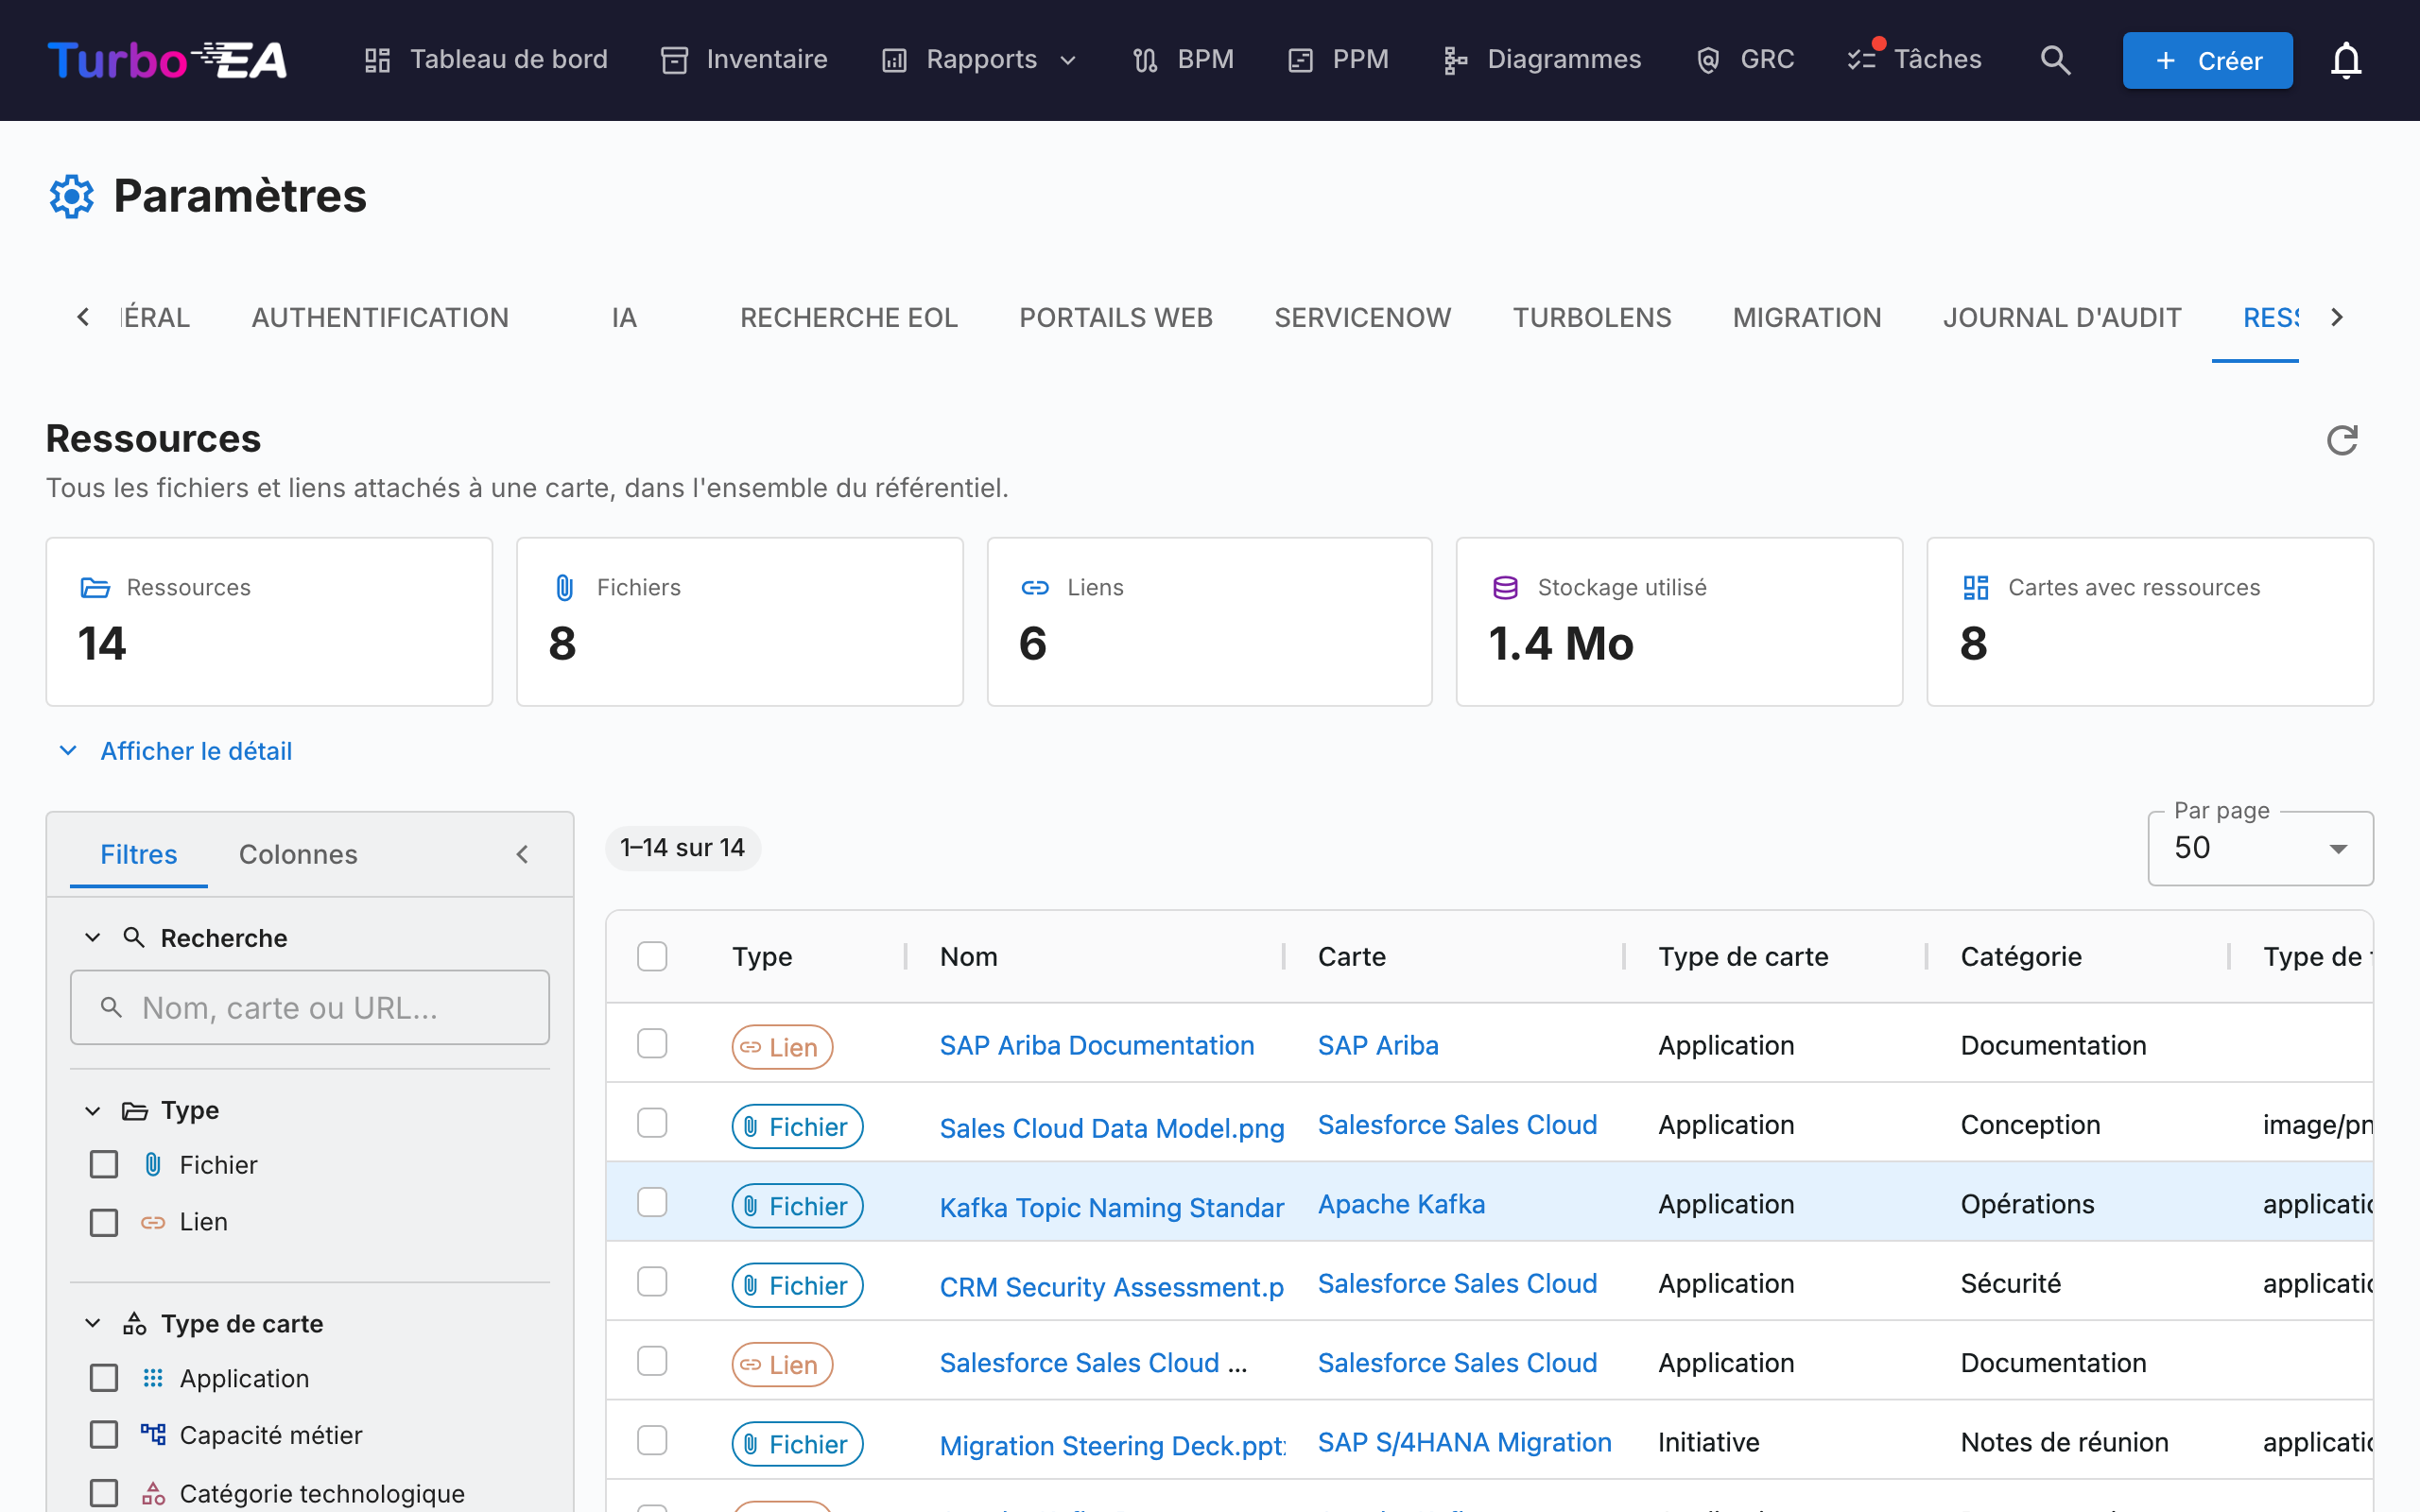Switch to the ServiceNow tab
Image resolution: width=2420 pixels, height=1512 pixels.
(1362, 318)
